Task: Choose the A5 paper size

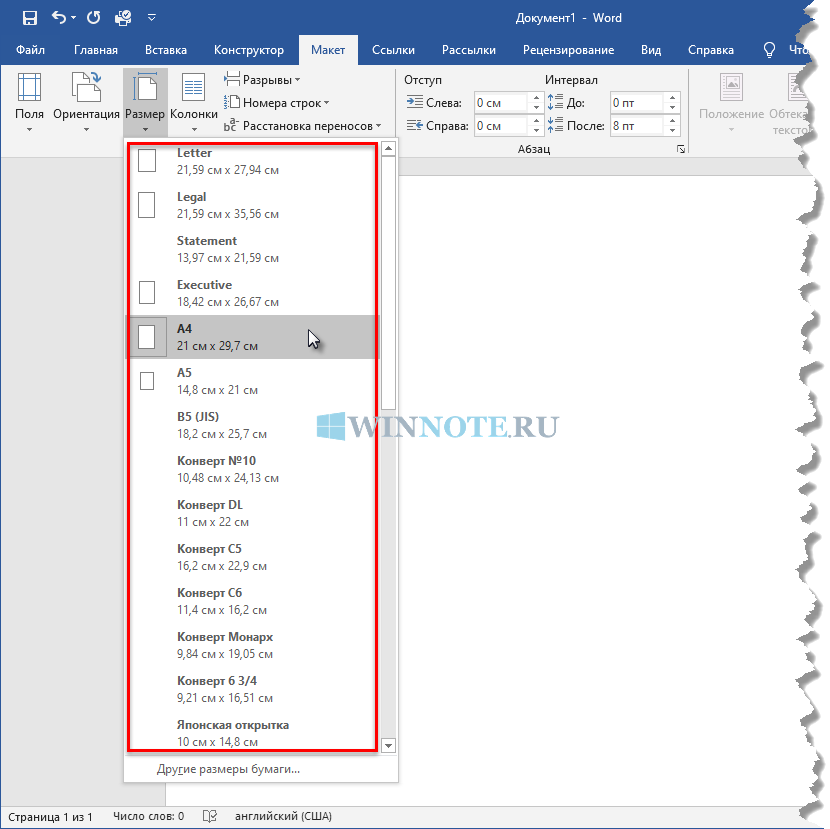Action: [253, 381]
